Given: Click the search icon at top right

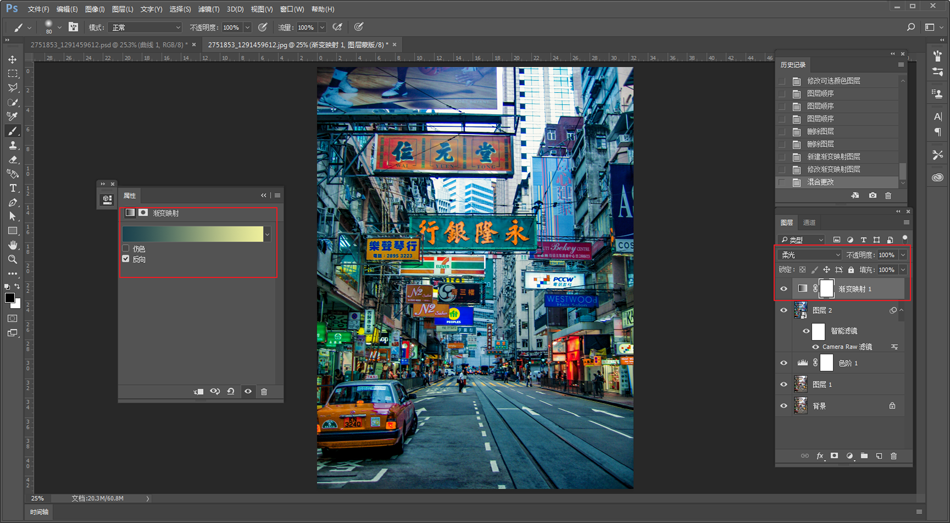Looking at the screenshot, I should pos(911,27).
